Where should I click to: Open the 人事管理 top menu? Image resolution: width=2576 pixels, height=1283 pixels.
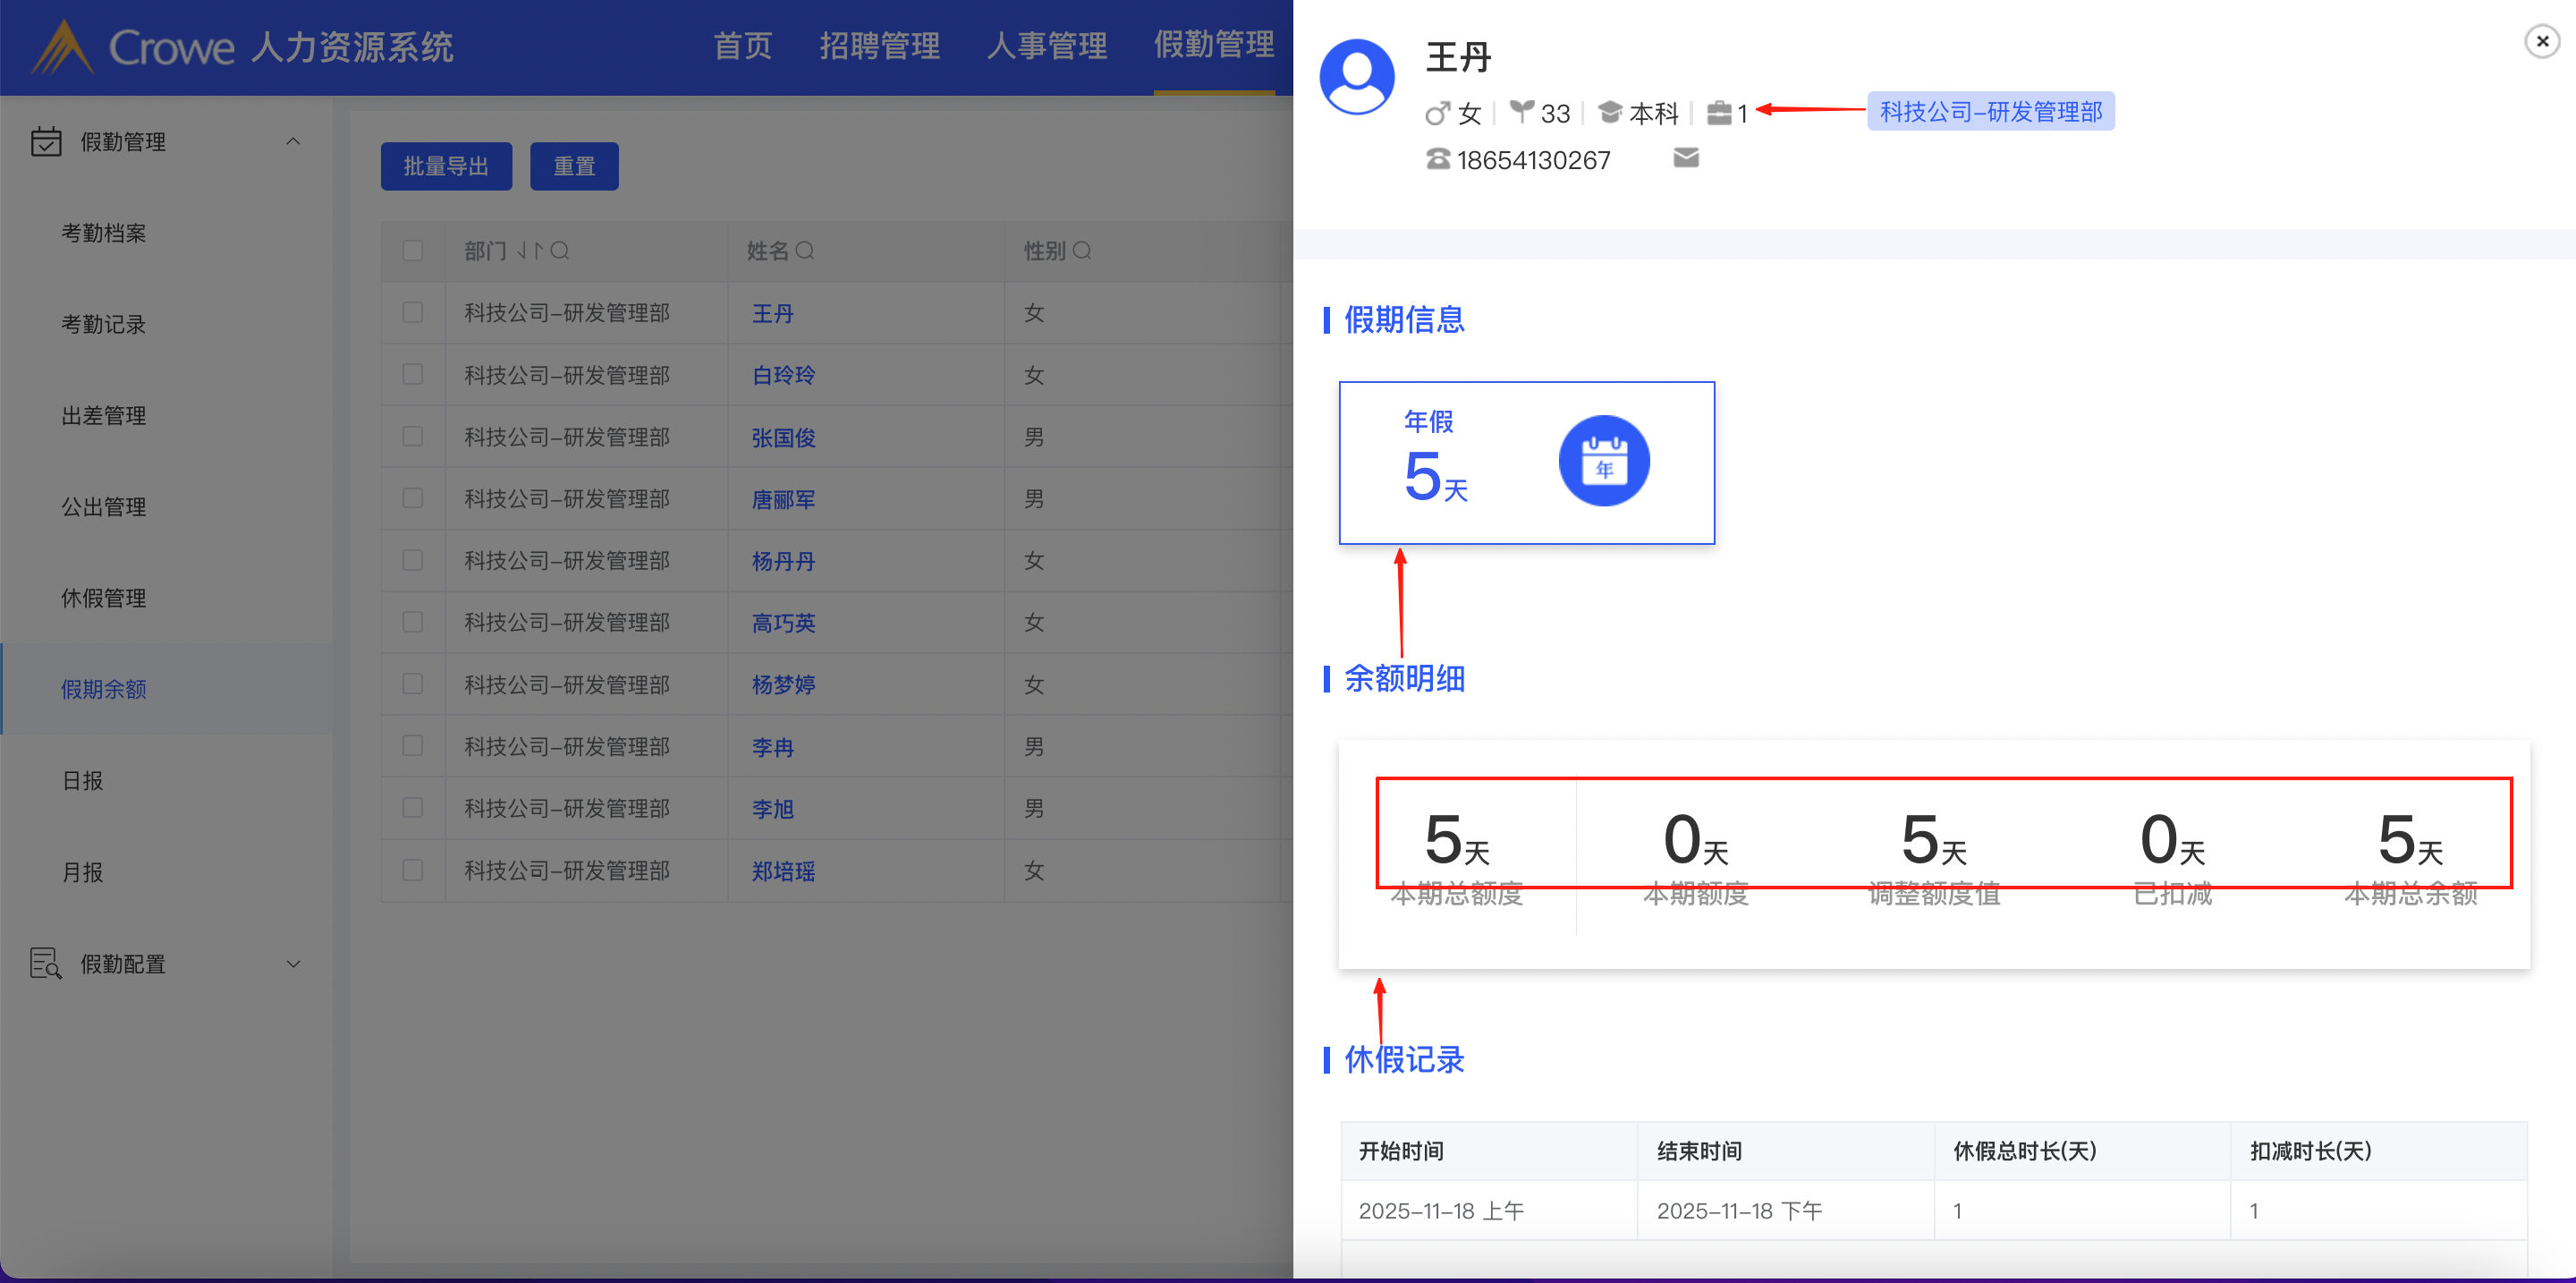[x=1046, y=46]
